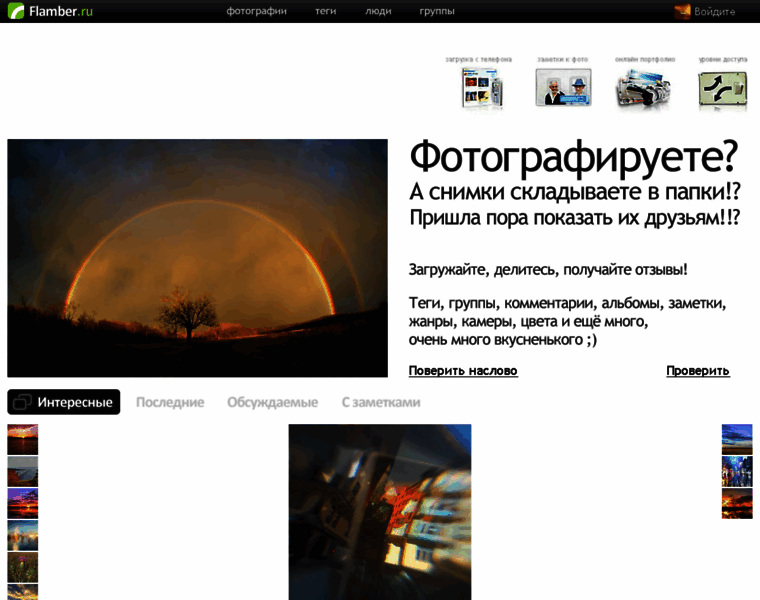Go to the люди section
Screen dimensions: 760x600
(378, 11)
